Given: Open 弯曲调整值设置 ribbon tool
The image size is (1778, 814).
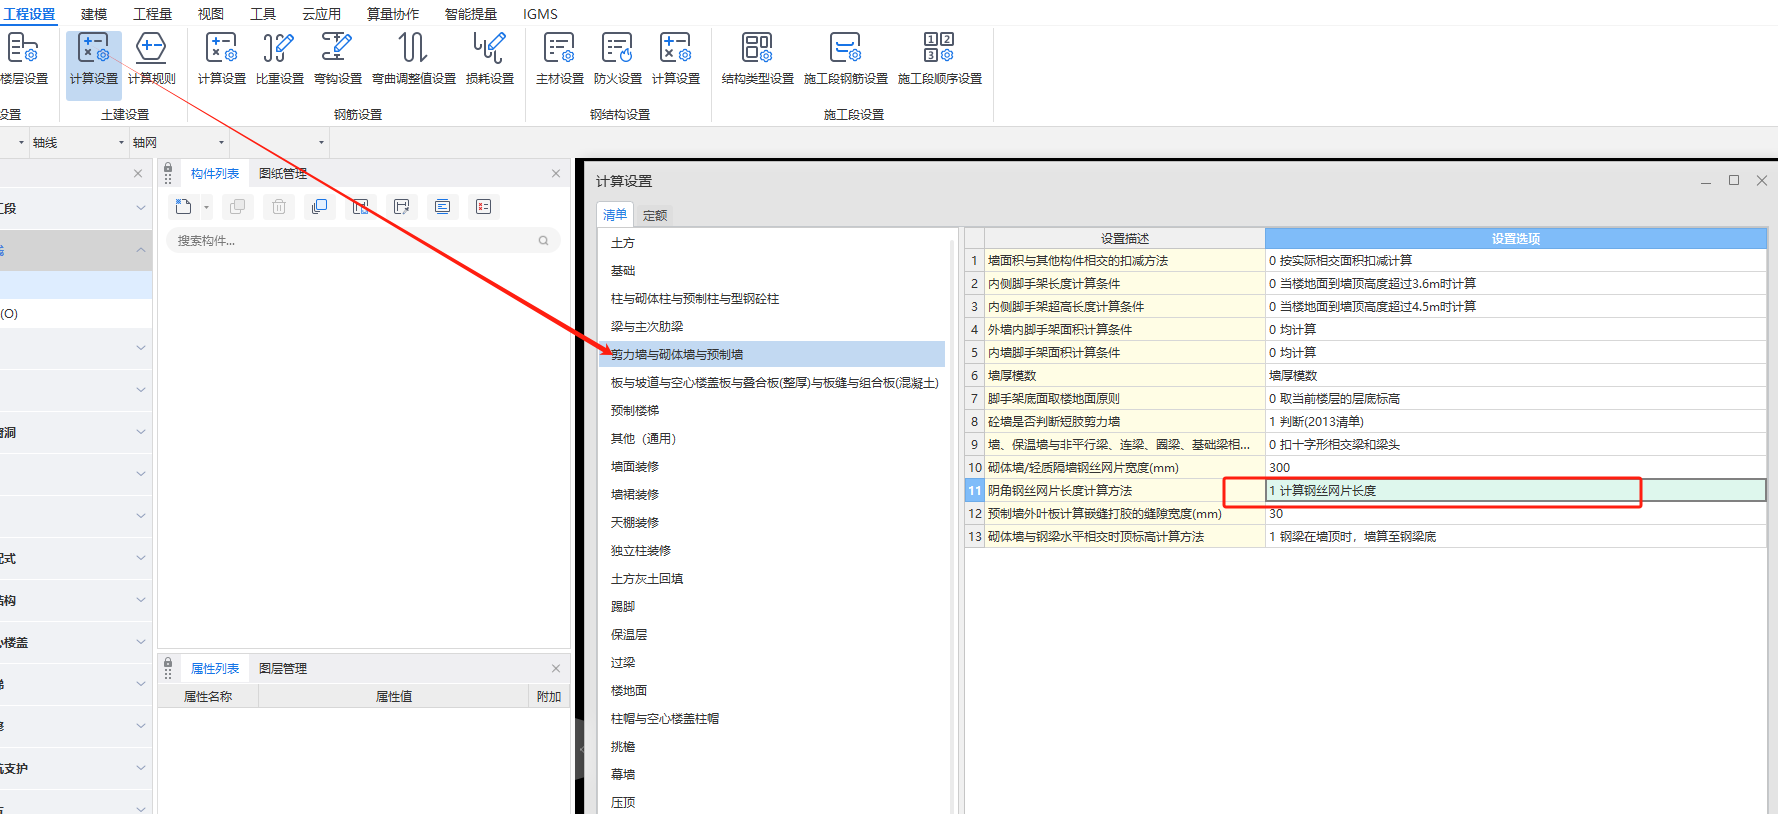Looking at the screenshot, I should point(413,60).
